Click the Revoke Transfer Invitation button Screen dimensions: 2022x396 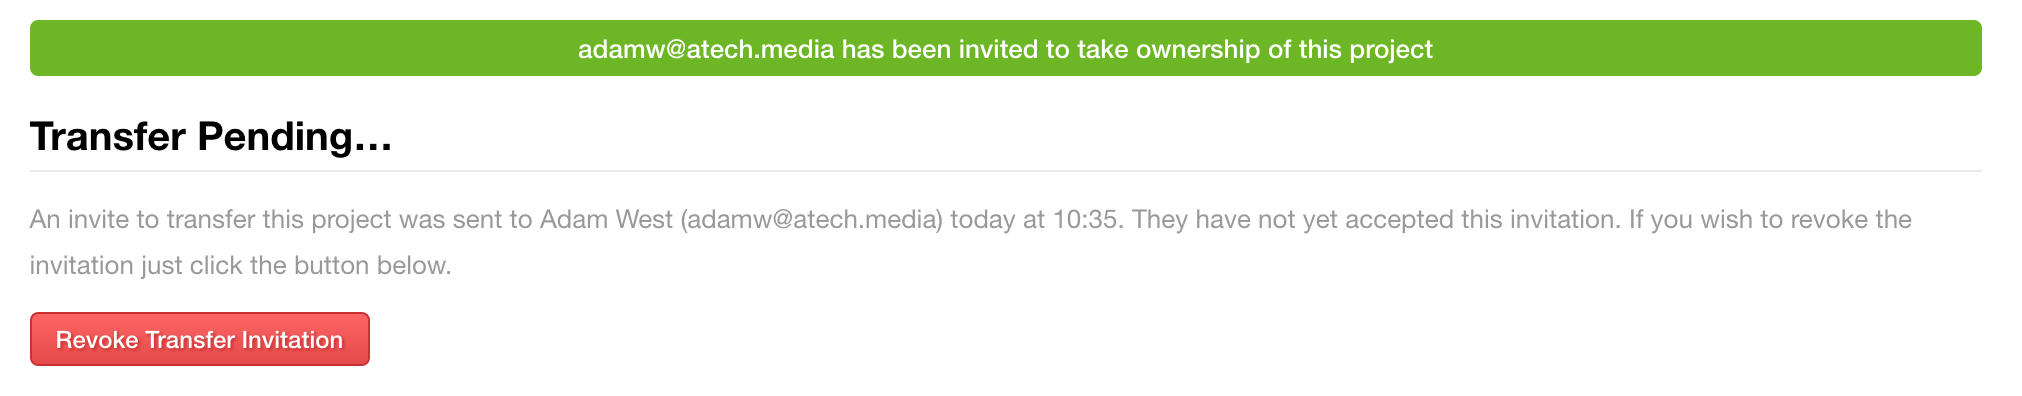tap(200, 339)
